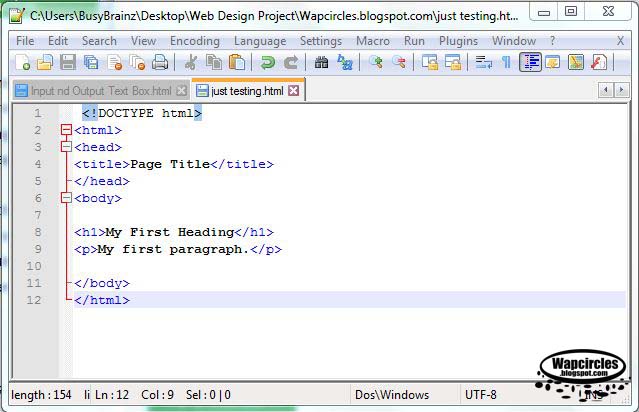Click Synchronize Horizontal Scrolling icon
This screenshot has height=412, width=639.
pyautogui.click(x=453, y=63)
